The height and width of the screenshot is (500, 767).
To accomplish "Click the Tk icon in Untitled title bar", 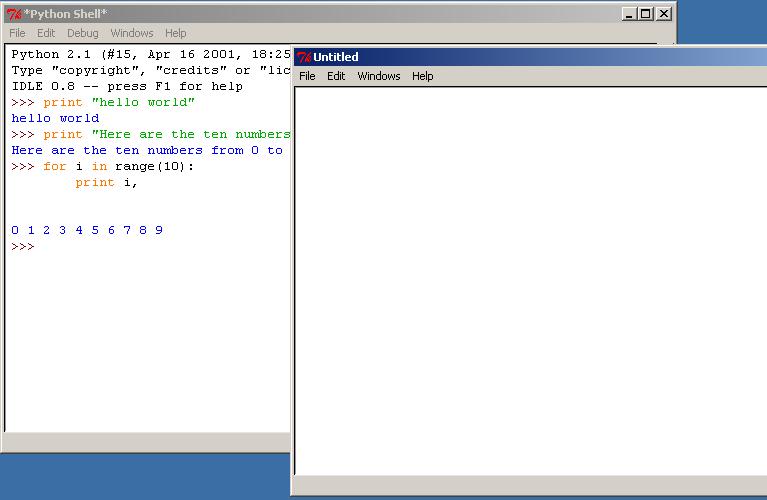I will 304,57.
